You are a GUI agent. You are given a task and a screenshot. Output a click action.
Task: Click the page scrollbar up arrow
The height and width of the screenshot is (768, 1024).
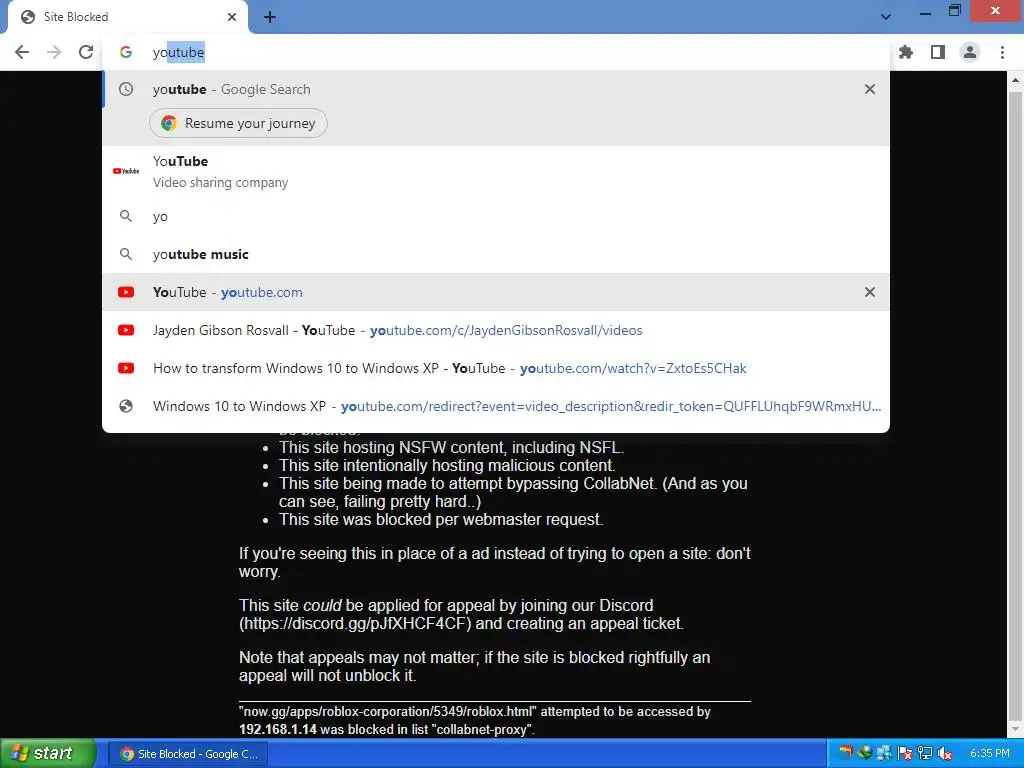1015,80
